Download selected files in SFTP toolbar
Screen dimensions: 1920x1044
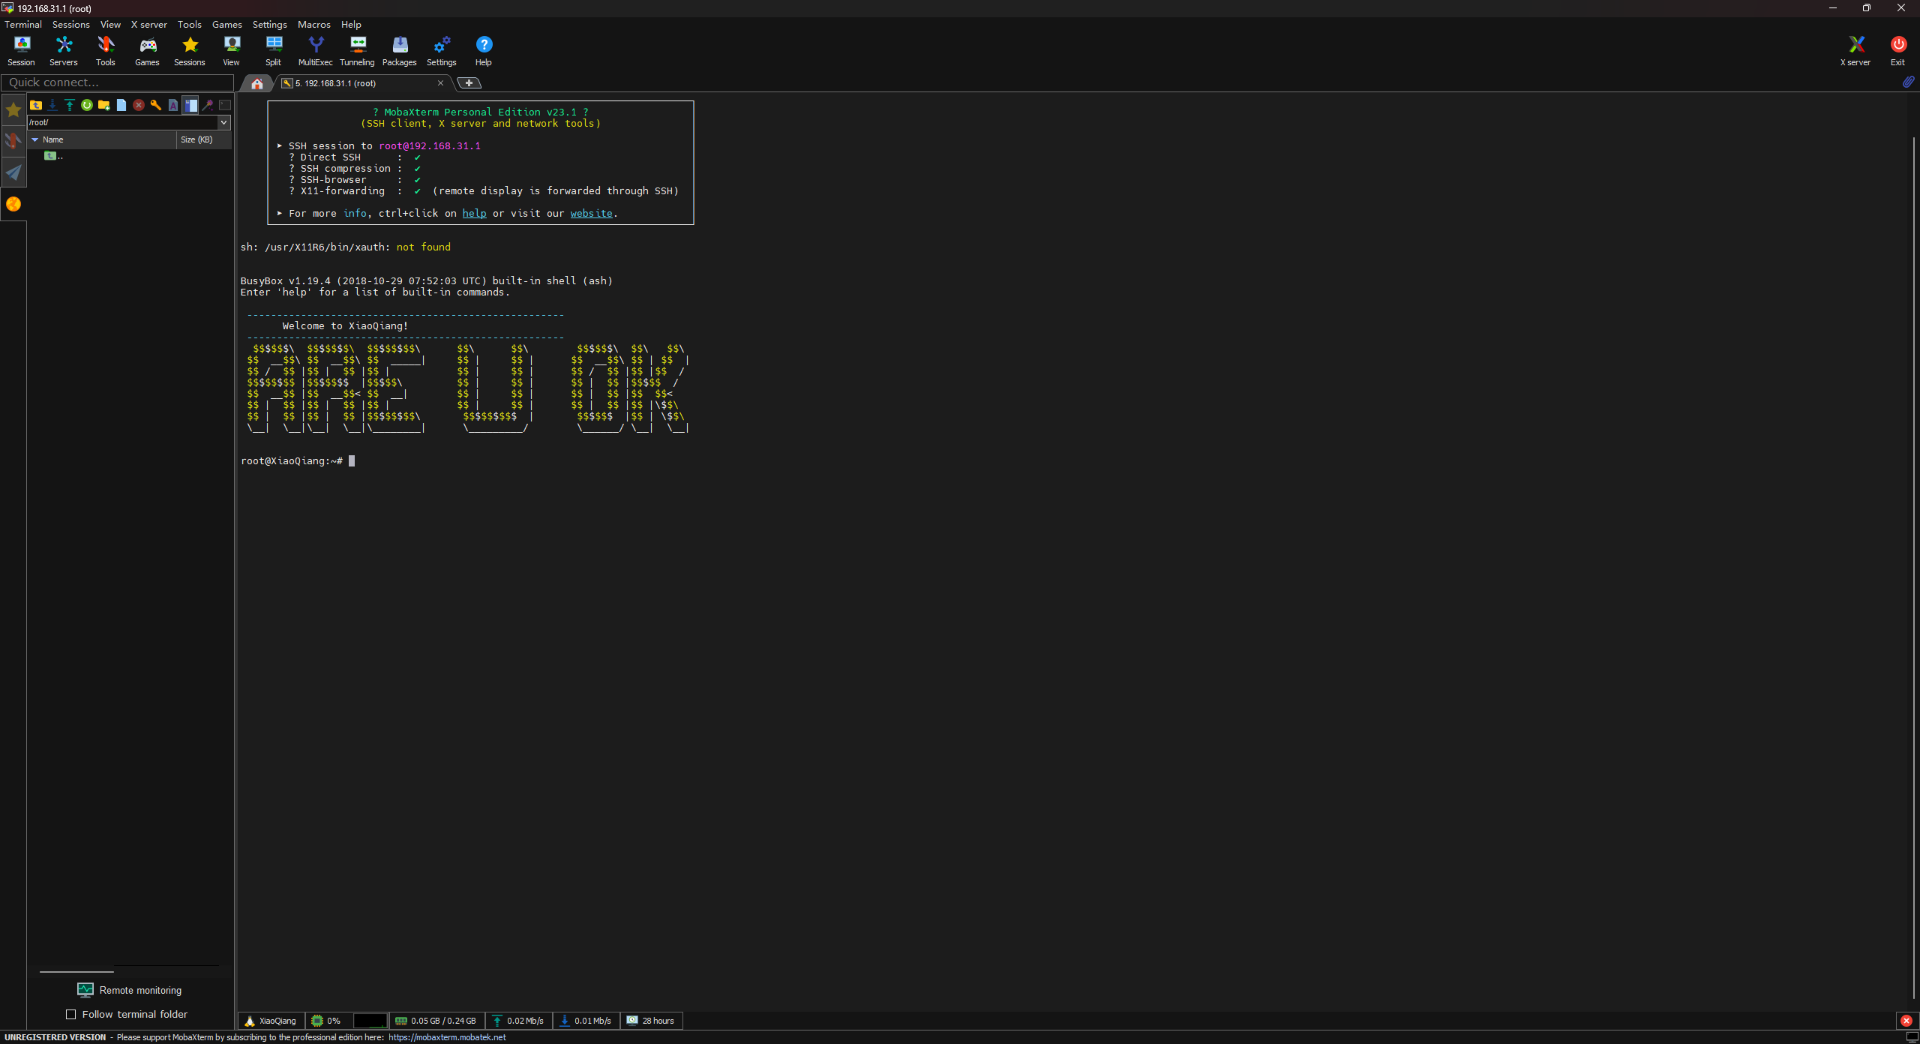(x=53, y=105)
